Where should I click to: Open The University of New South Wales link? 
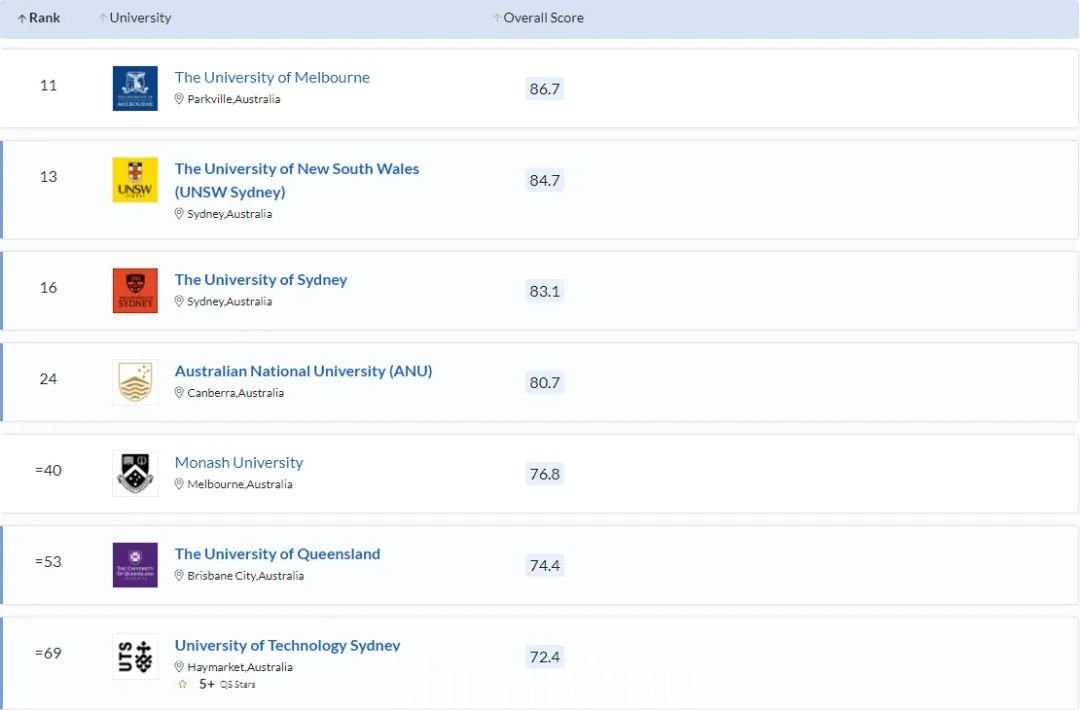(297, 180)
